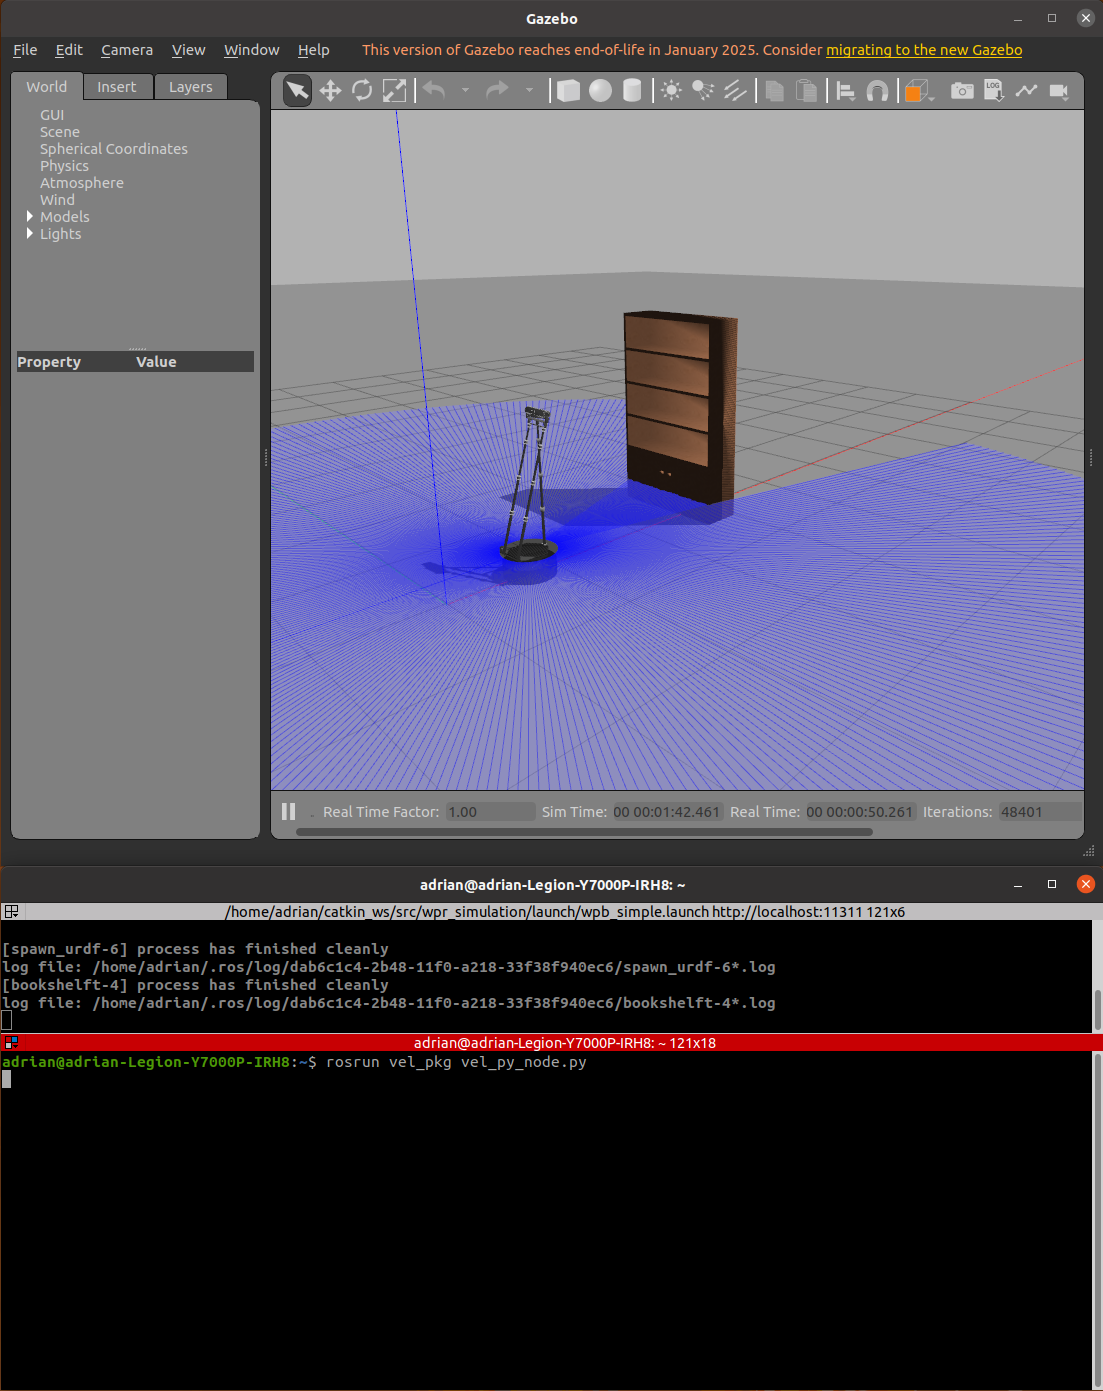The image size is (1103, 1391).
Task: Add a spot light
Action: [x=703, y=91]
